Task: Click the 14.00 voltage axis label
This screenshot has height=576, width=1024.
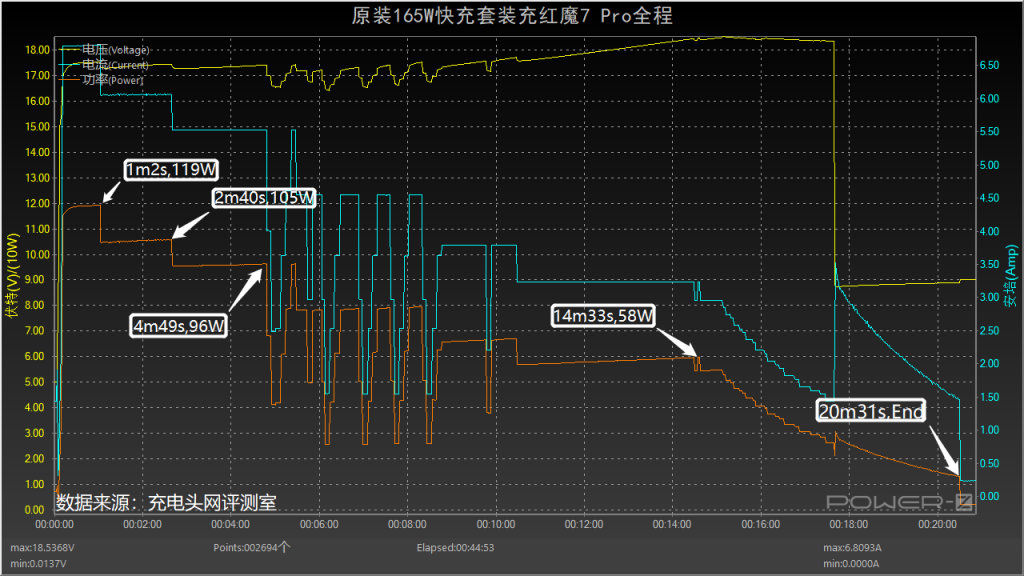Action: click(x=37, y=152)
